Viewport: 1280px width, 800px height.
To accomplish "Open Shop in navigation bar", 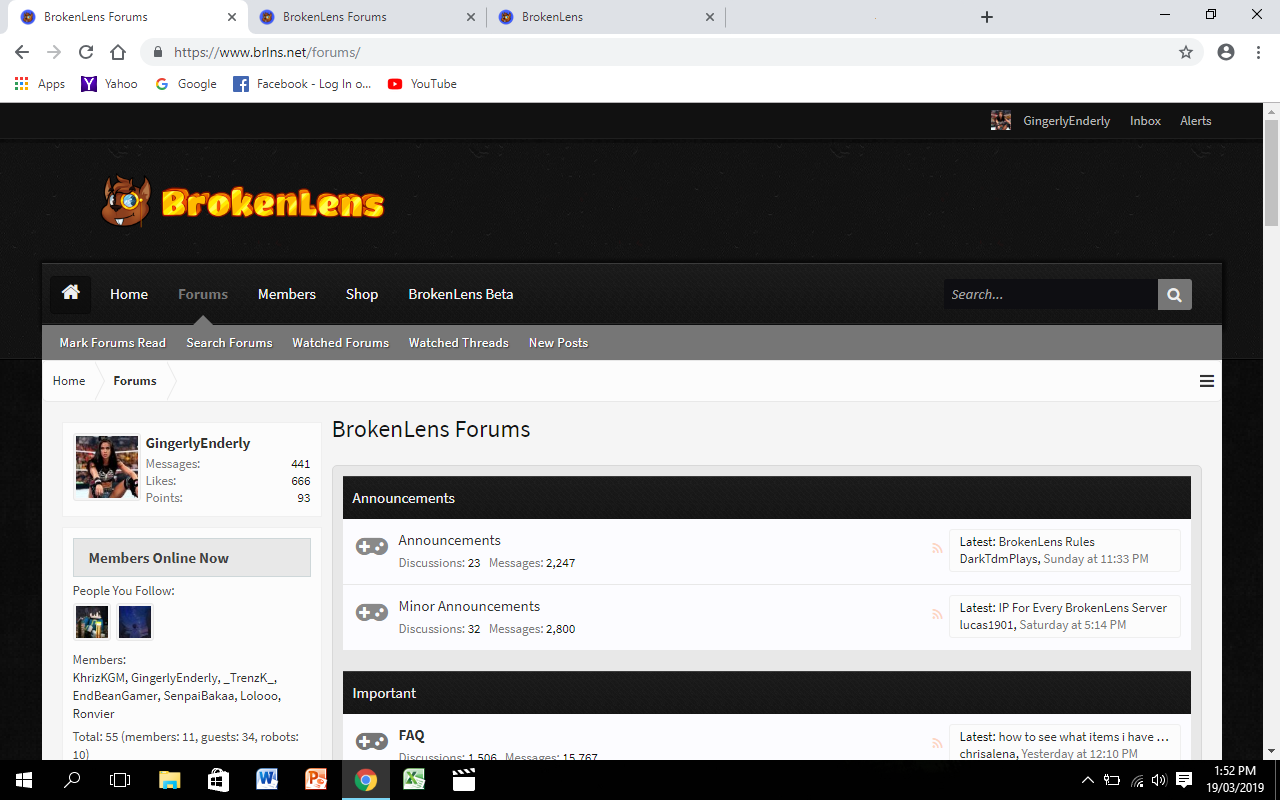I will tap(362, 294).
